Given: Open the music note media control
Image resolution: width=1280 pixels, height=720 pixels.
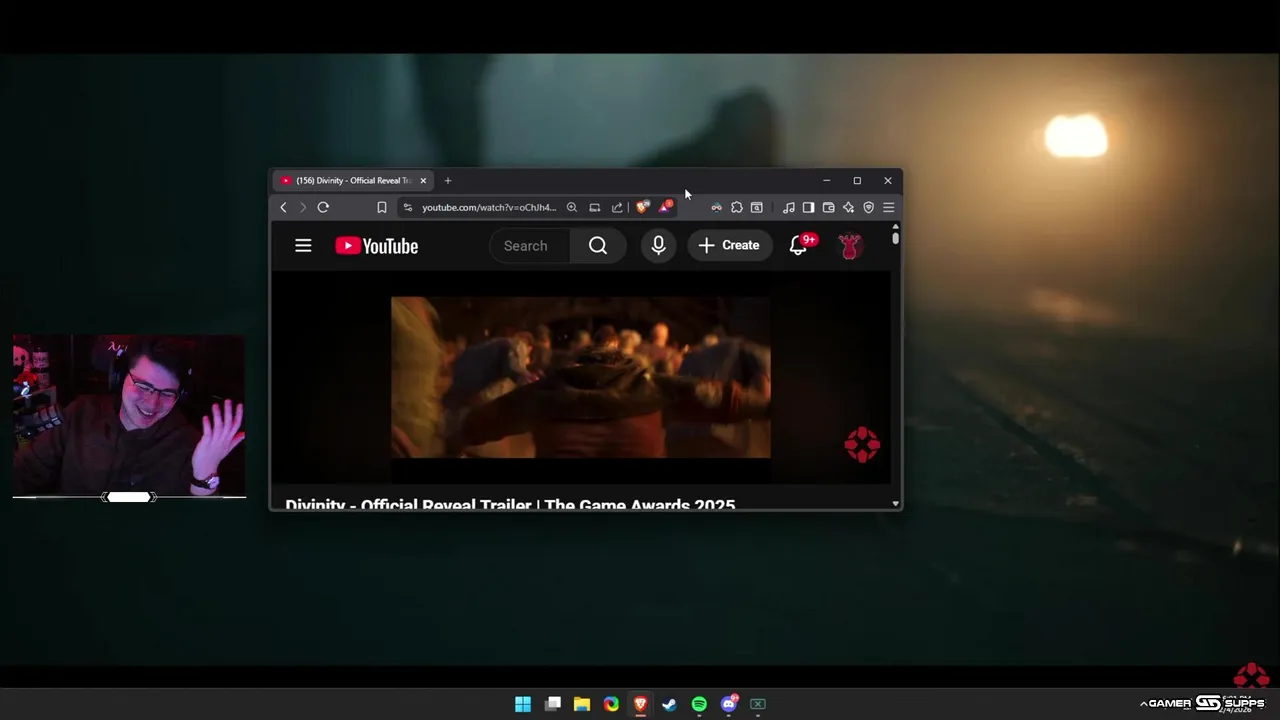Looking at the screenshot, I should pos(788,207).
